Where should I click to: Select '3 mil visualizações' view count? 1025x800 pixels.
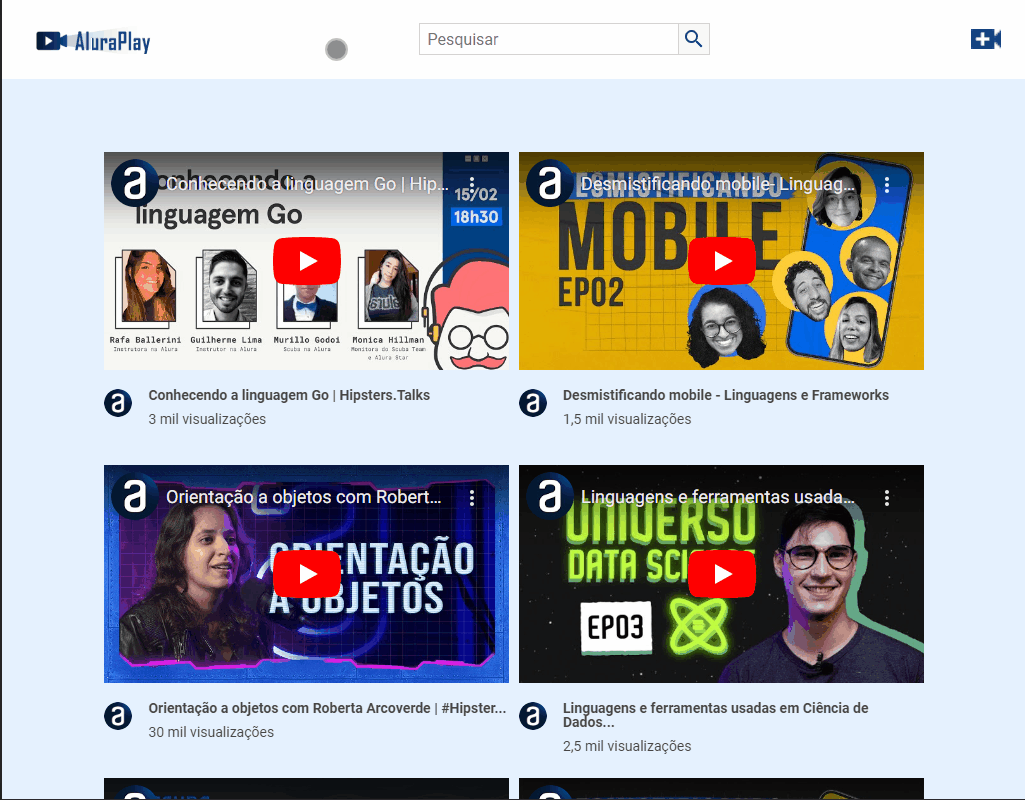pyautogui.click(x=207, y=419)
